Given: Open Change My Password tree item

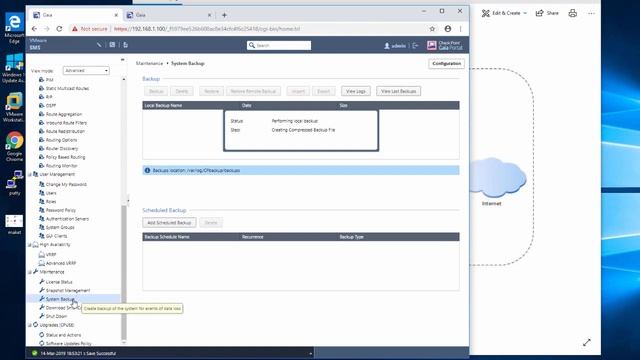Looking at the screenshot, I should pyautogui.click(x=66, y=184).
